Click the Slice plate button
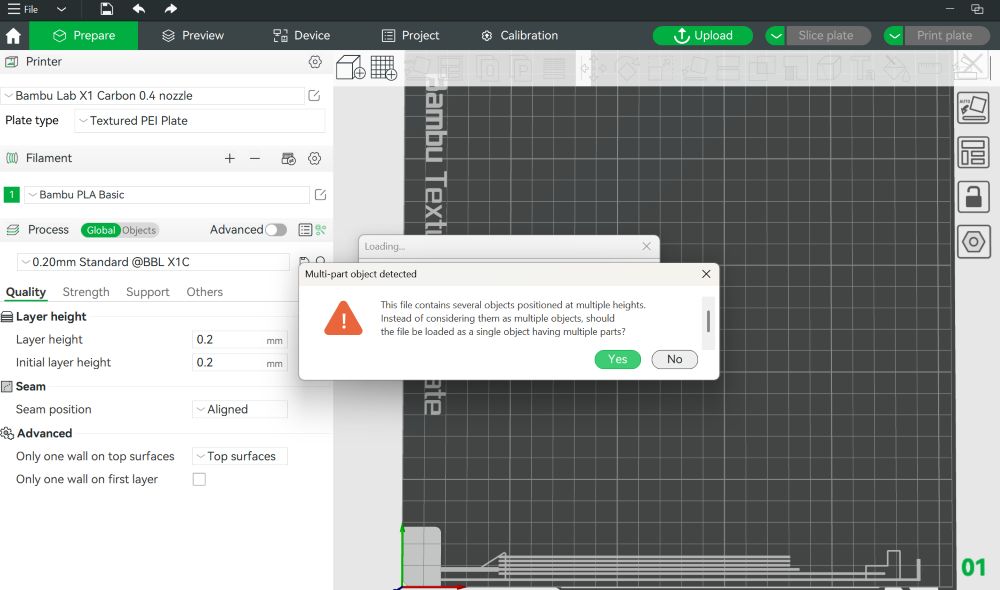This screenshot has height=590, width=1000. (x=826, y=36)
